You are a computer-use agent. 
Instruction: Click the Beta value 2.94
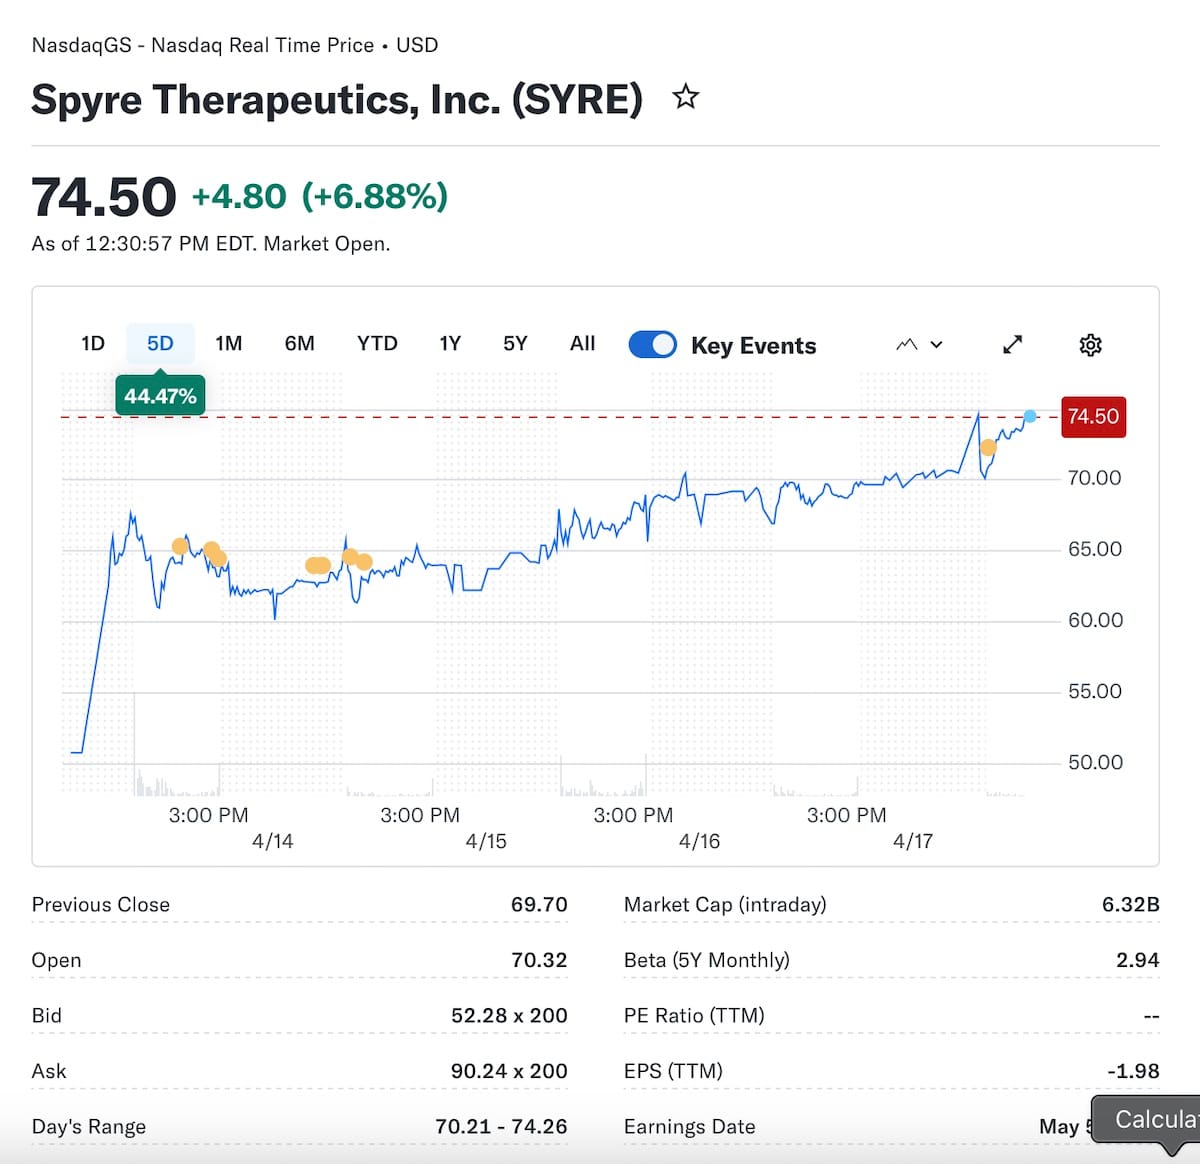click(x=1138, y=960)
